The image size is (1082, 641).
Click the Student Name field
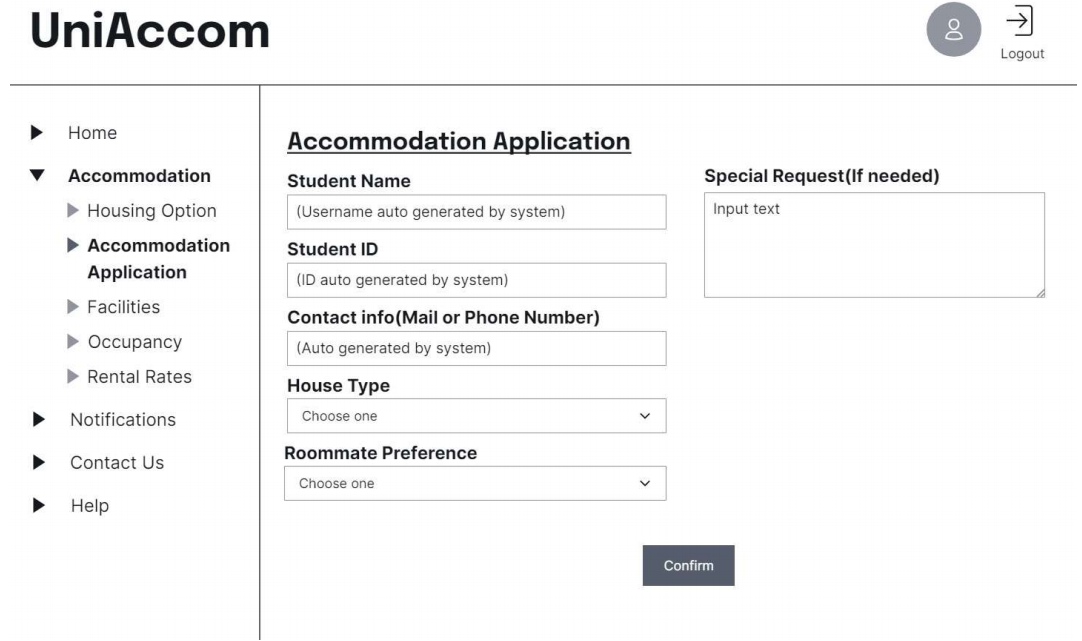pyautogui.click(x=477, y=212)
